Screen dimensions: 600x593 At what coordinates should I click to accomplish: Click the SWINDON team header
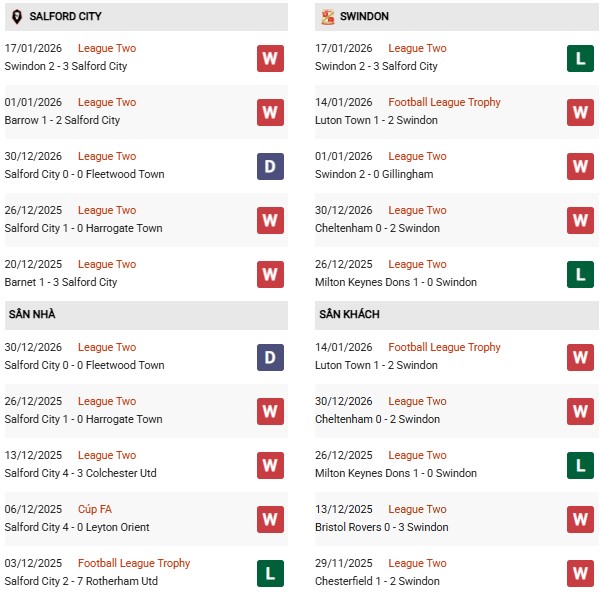[x=364, y=17]
